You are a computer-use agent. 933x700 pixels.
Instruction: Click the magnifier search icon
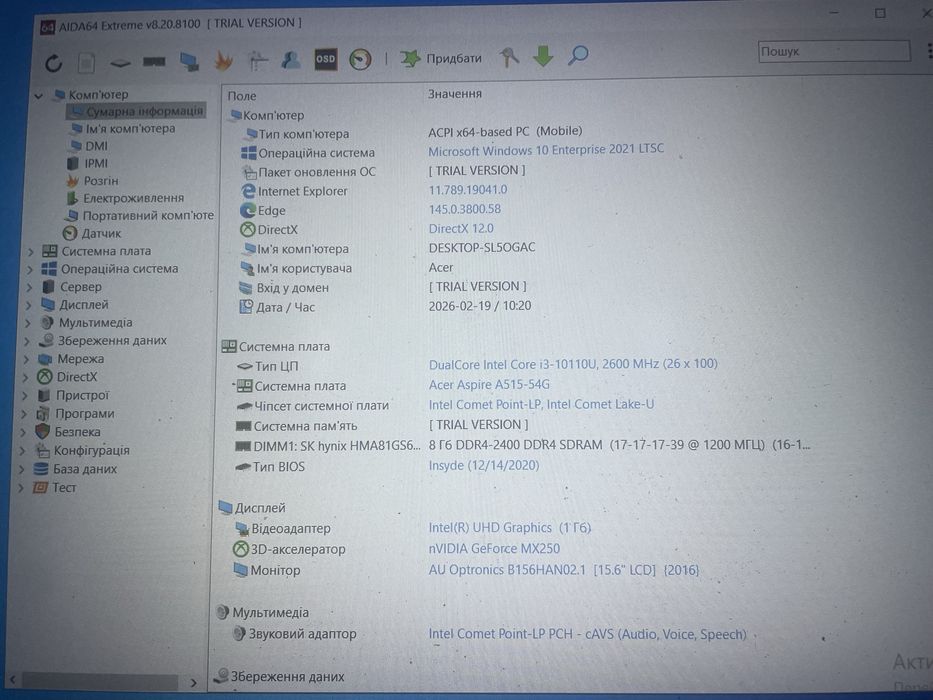click(x=578, y=55)
